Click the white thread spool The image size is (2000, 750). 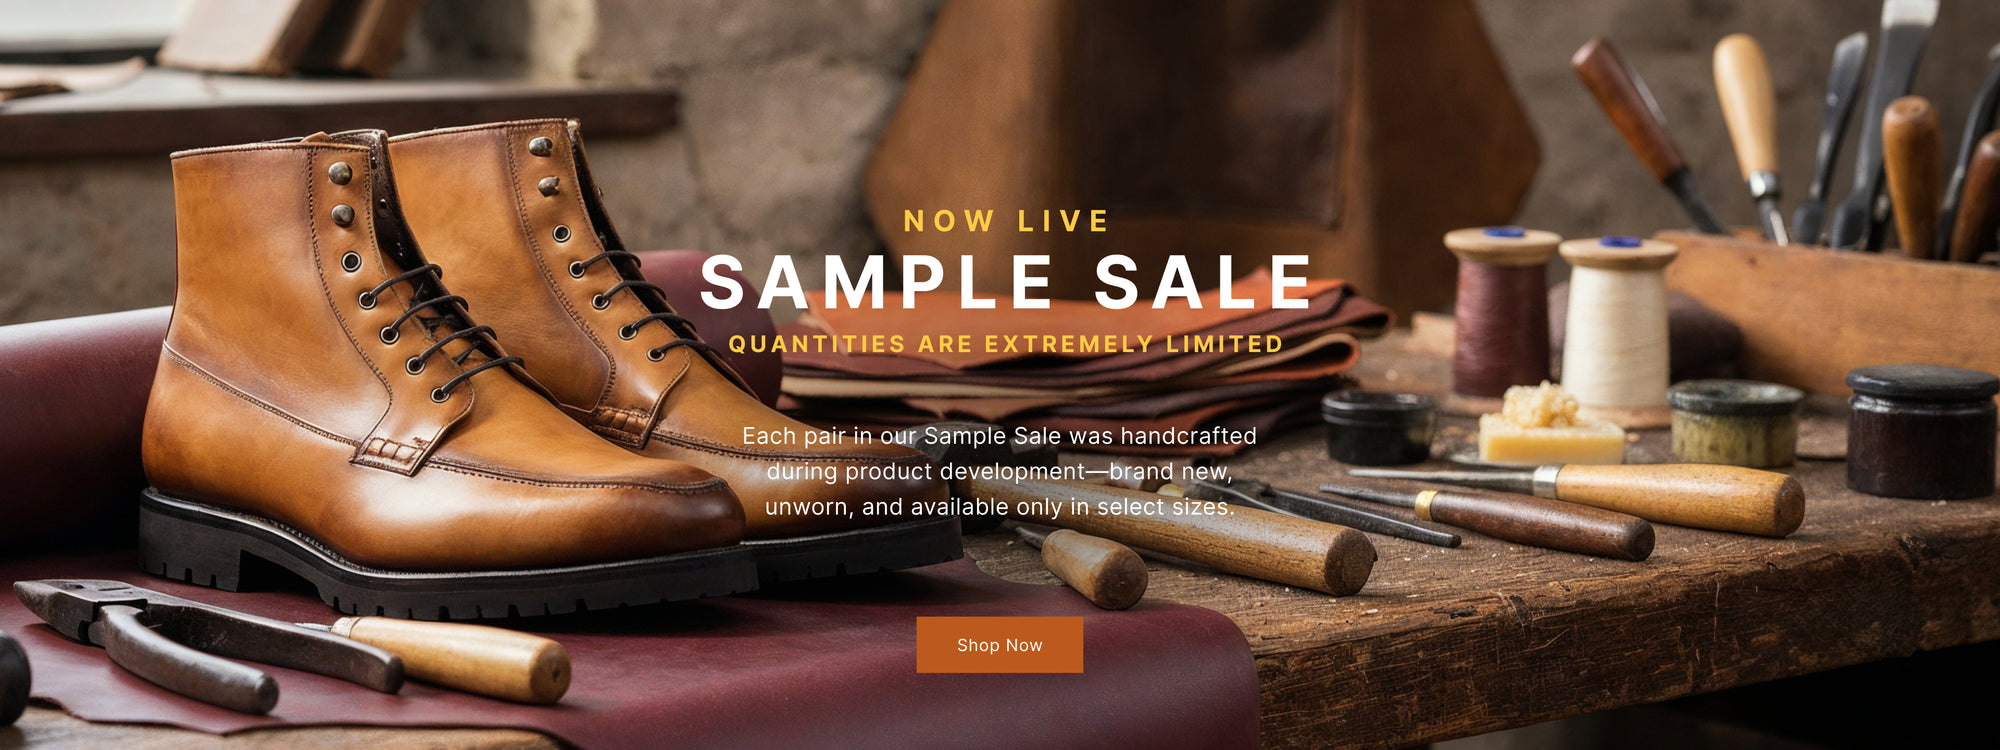click(1616, 320)
